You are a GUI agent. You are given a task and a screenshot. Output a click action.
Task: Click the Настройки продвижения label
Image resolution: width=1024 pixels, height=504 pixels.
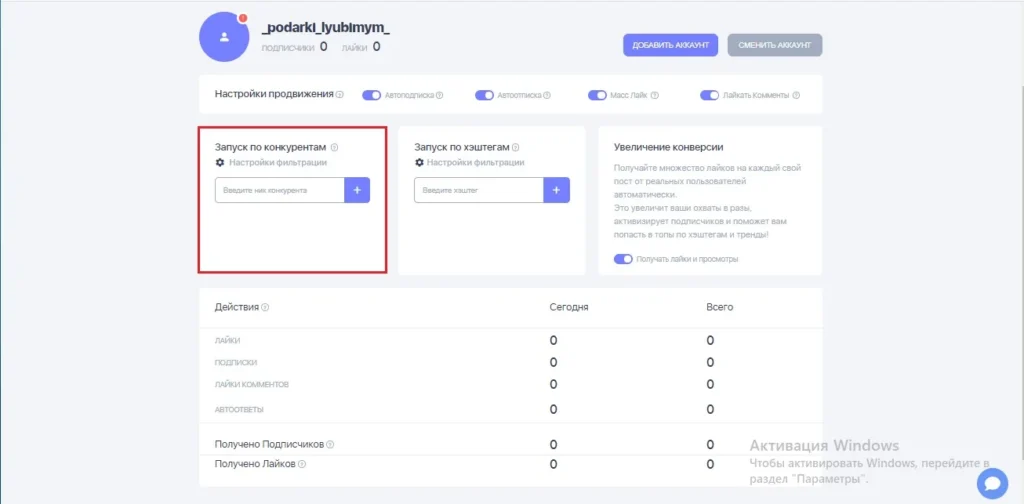(274, 94)
